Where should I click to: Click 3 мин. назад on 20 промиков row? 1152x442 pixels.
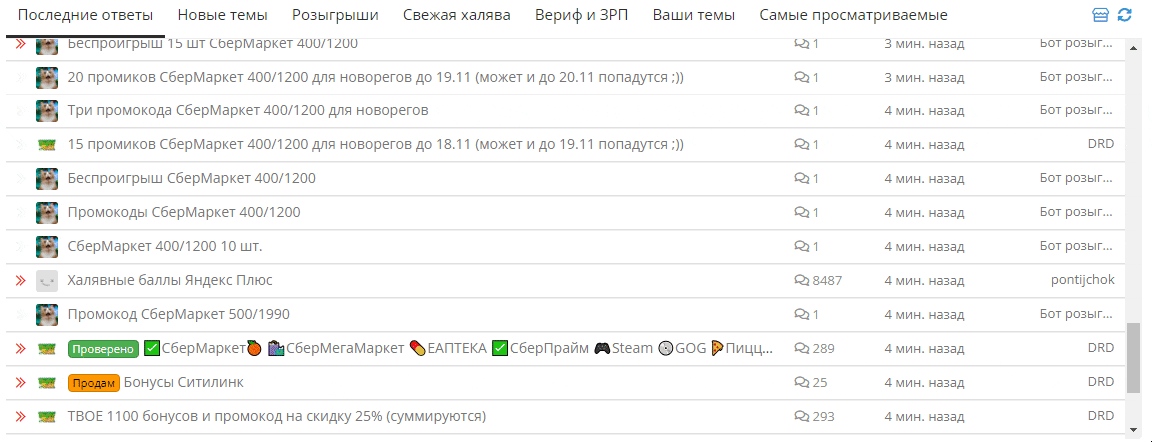pos(924,77)
